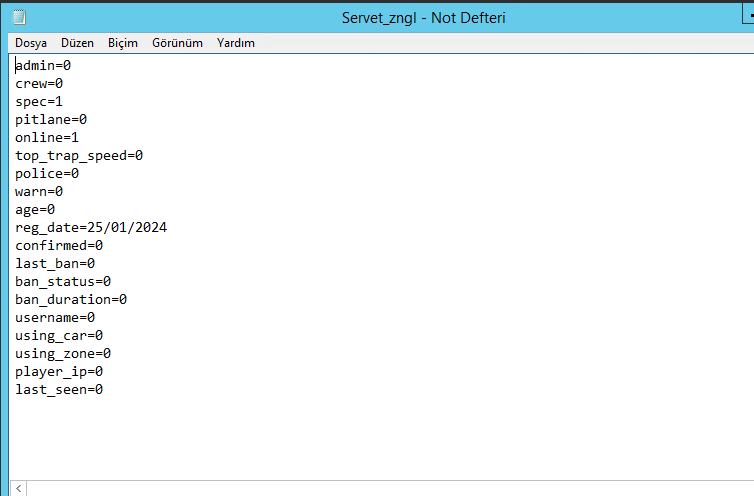Open the Düzen menu
This screenshot has width=754, height=496.
77,43
